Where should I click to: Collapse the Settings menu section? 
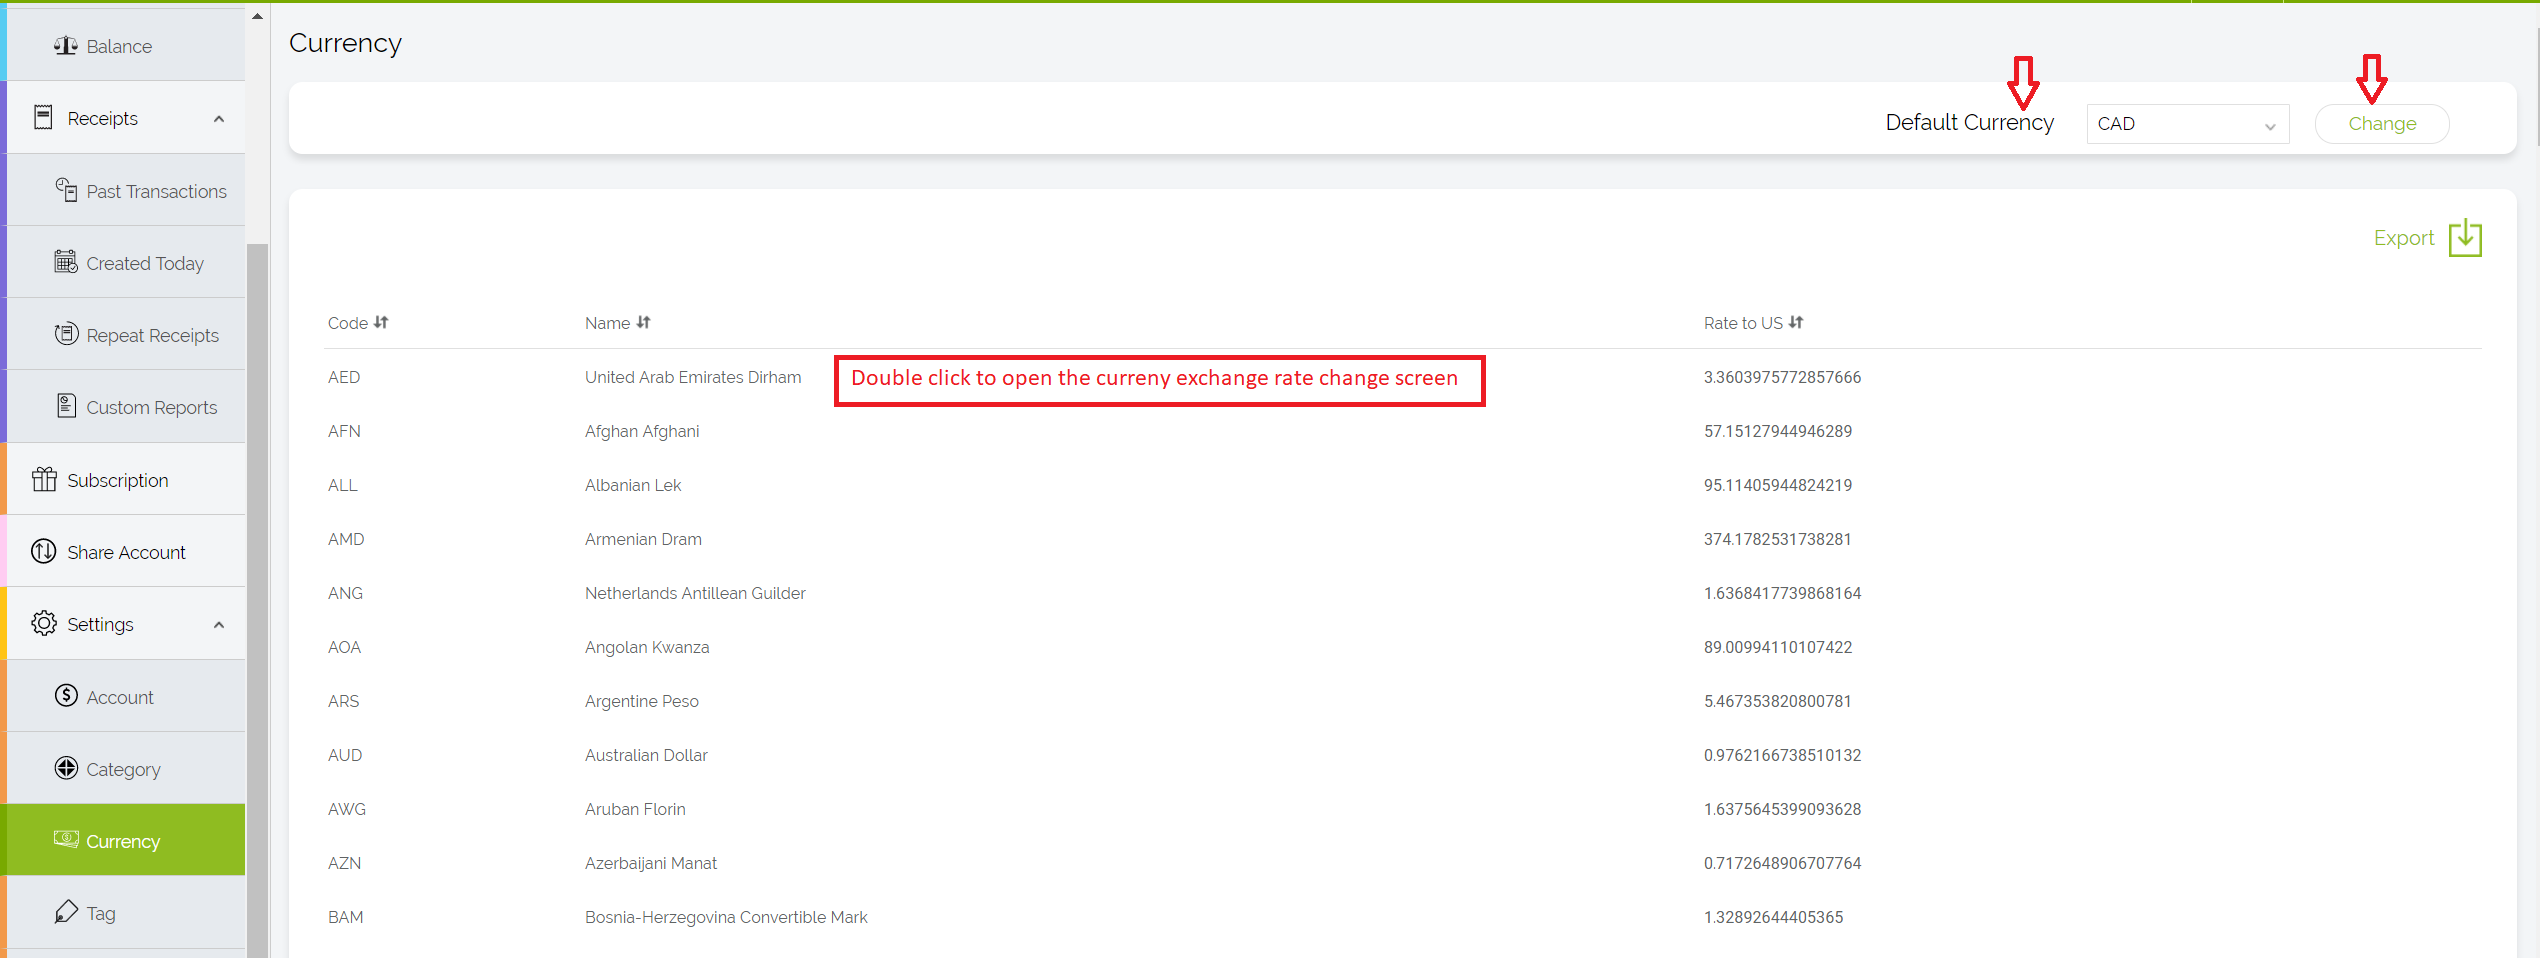coord(219,625)
